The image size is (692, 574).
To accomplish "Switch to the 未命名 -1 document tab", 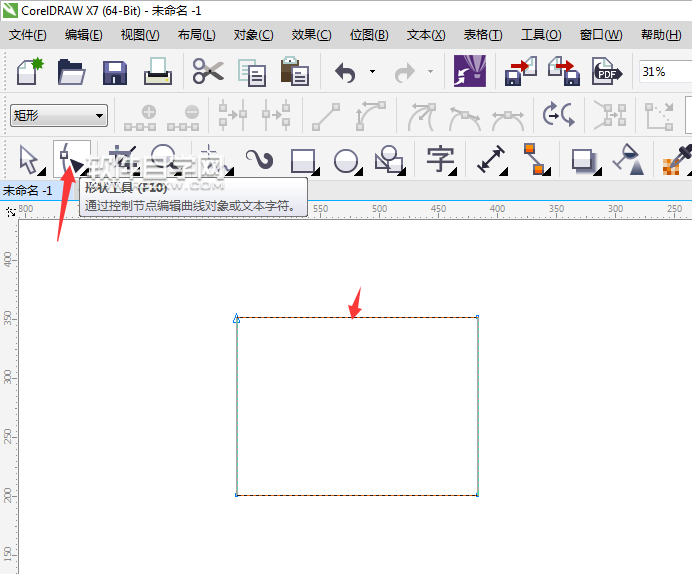I will pos(27,191).
